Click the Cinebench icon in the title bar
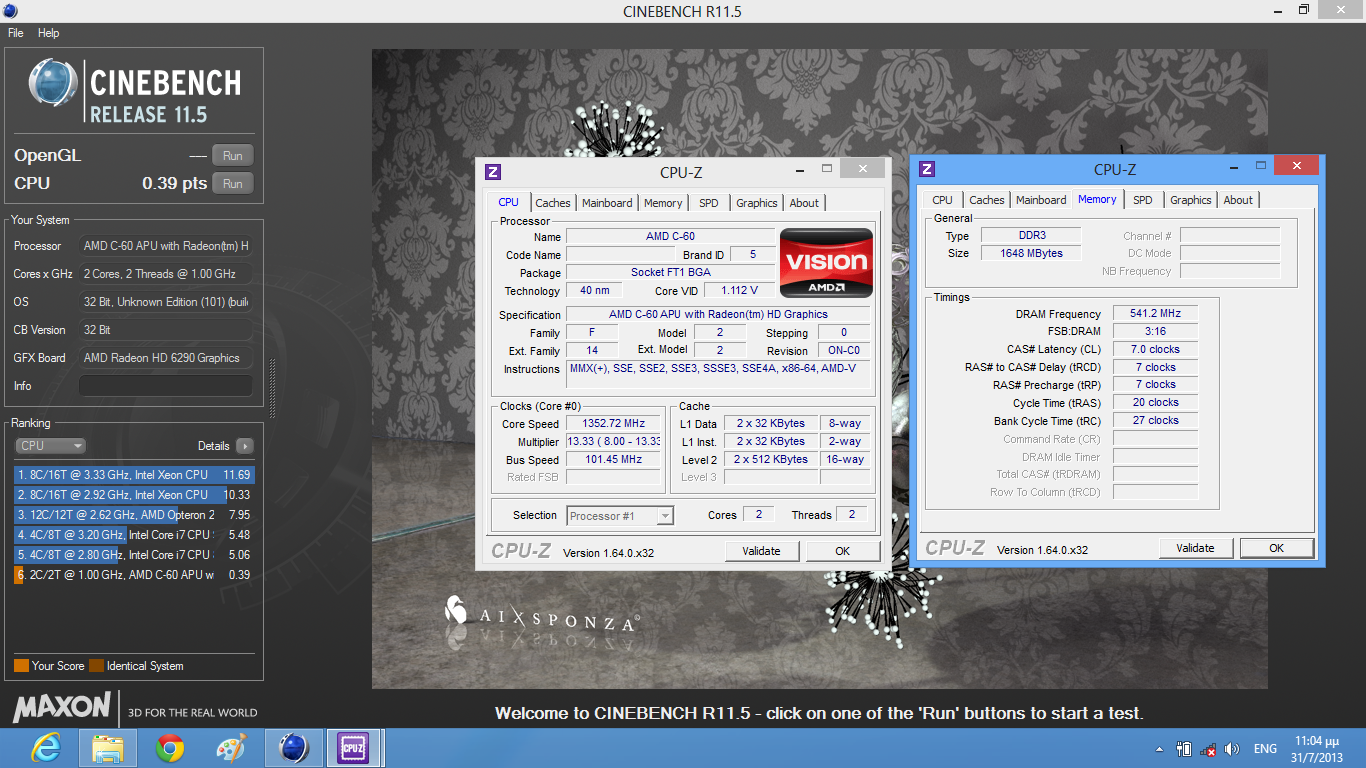 click(10, 11)
